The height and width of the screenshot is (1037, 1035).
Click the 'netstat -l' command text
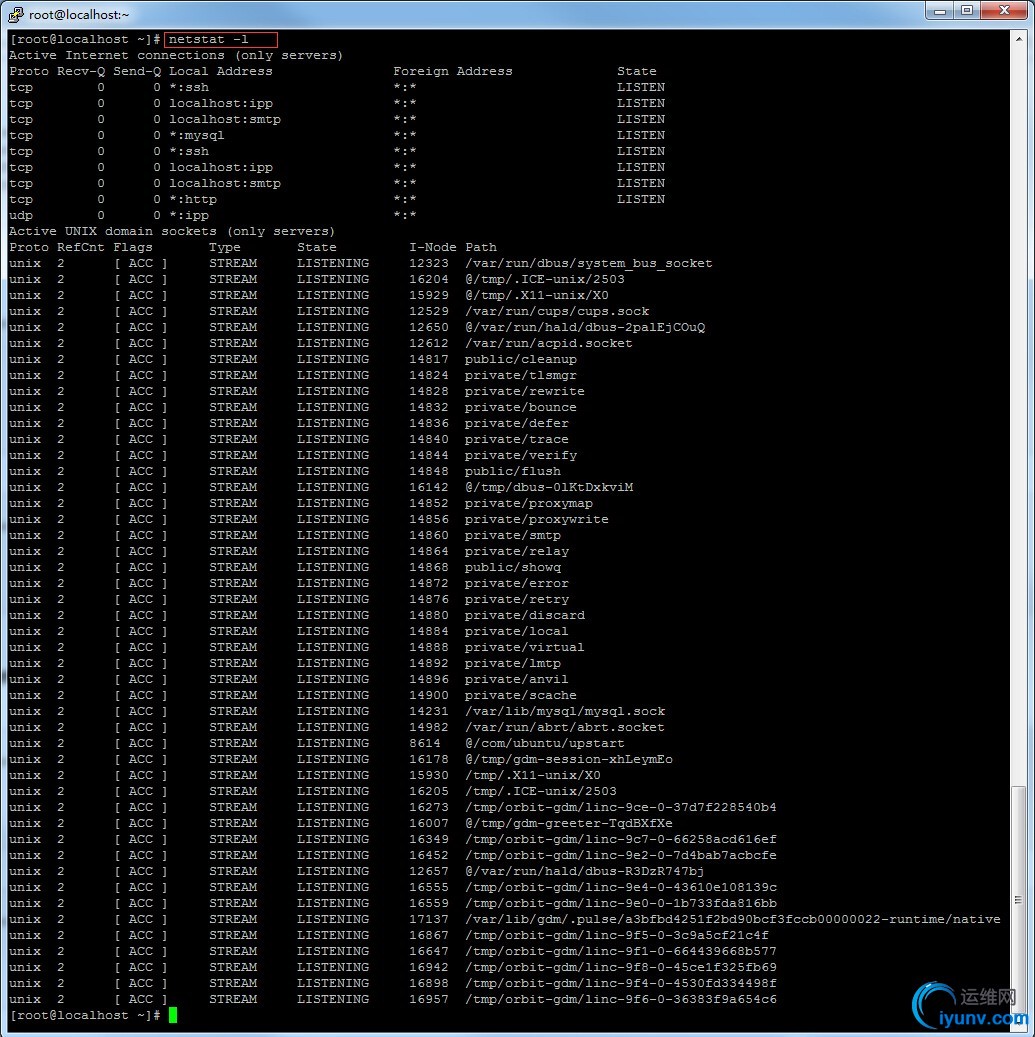pos(208,39)
